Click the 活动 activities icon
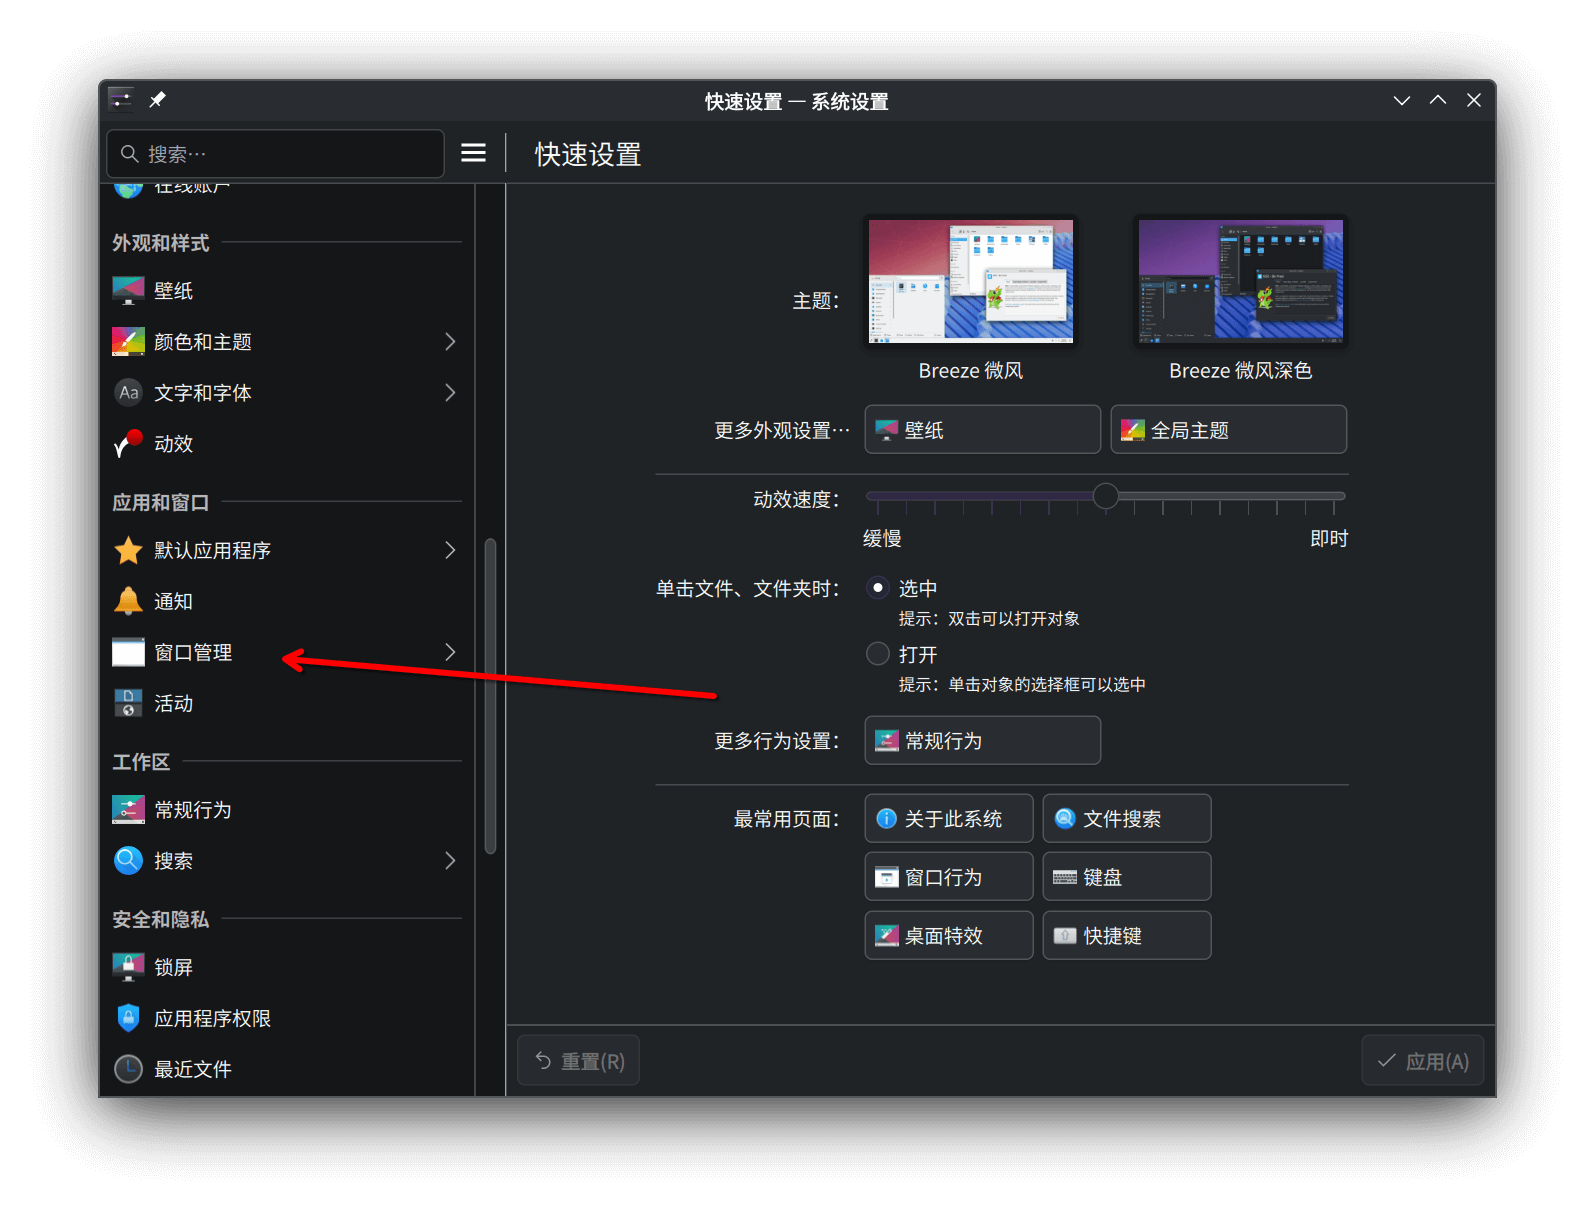The width and height of the screenshot is (1594, 1214). point(128,704)
